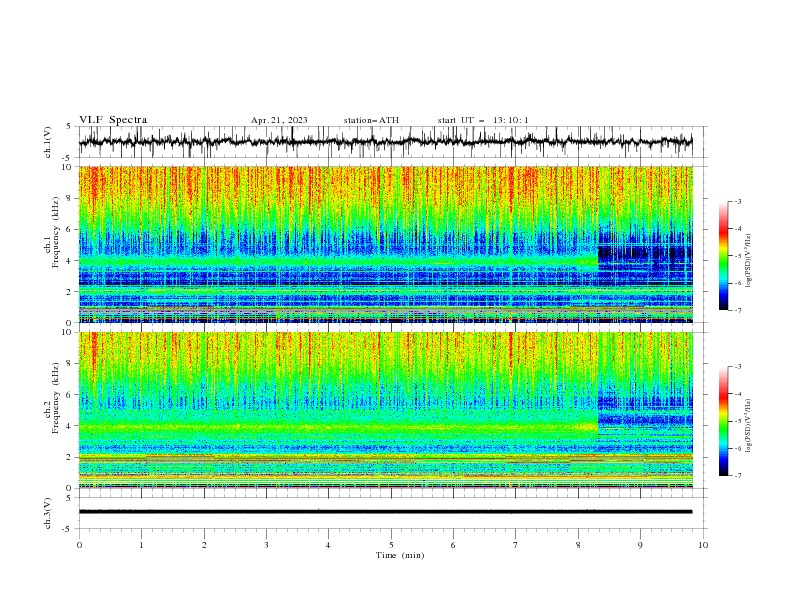This screenshot has width=792, height=612.
Task: Click the "-7" label on the ch.2 colorbar
Action: [x=737, y=476]
